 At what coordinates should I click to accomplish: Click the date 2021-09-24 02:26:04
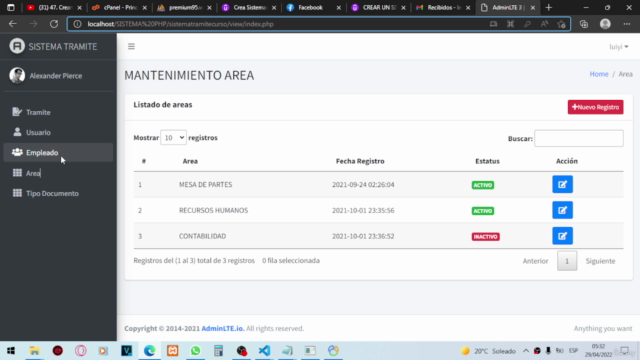pos(363,184)
